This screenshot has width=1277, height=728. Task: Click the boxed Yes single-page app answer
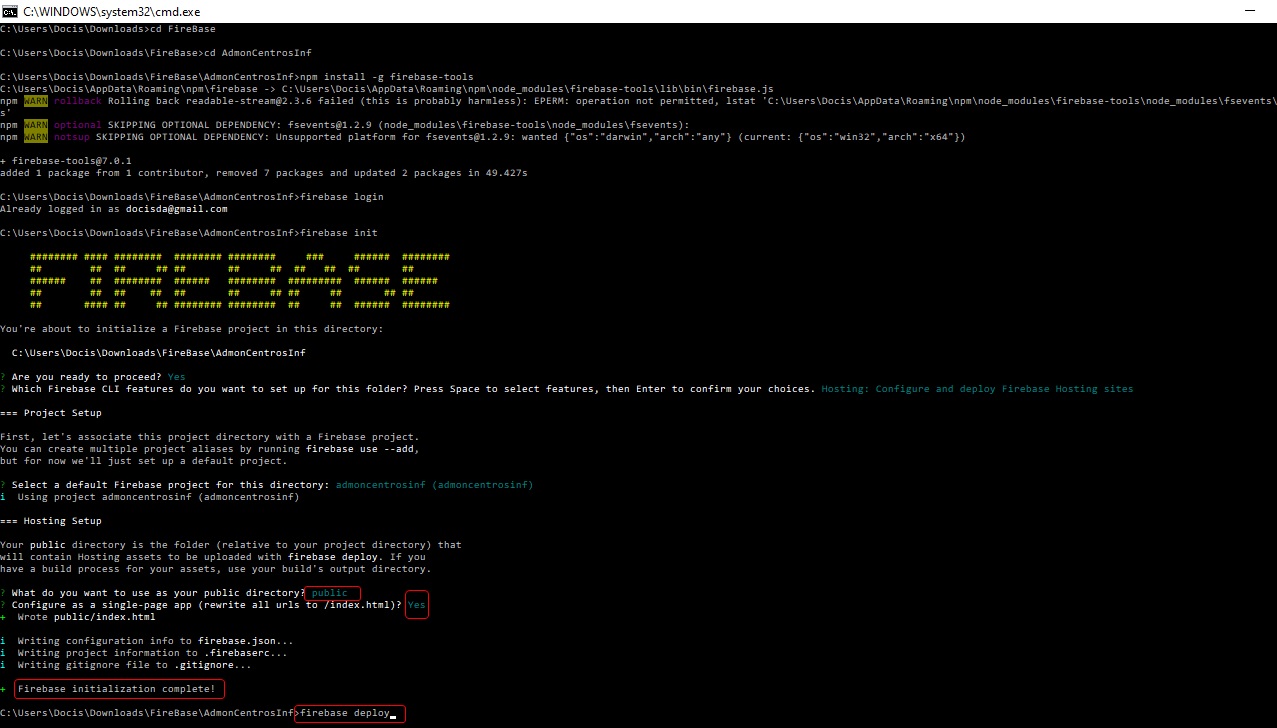tap(416, 605)
